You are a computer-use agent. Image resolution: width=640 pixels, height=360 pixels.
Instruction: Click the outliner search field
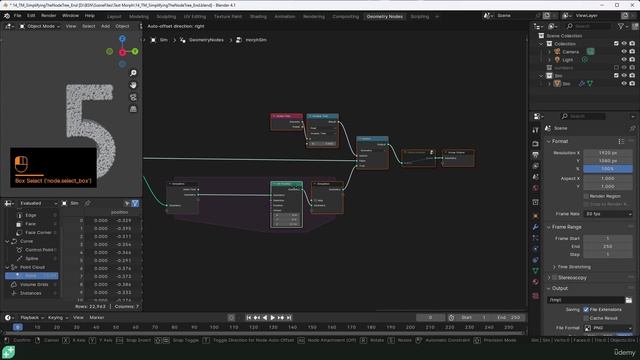tap(588, 26)
